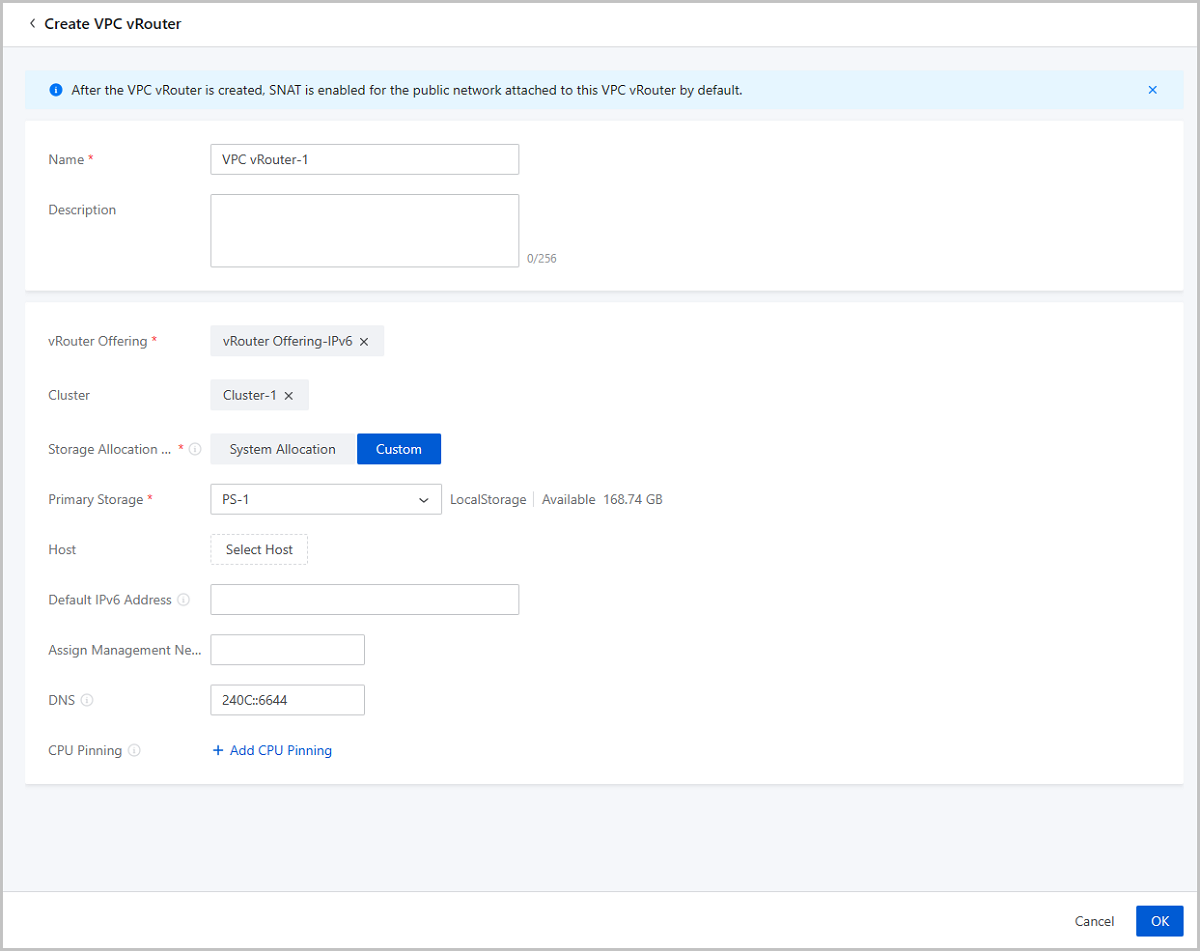Image resolution: width=1200 pixels, height=951 pixels.
Task: Select System Allocation storage option
Action: [282, 449]
